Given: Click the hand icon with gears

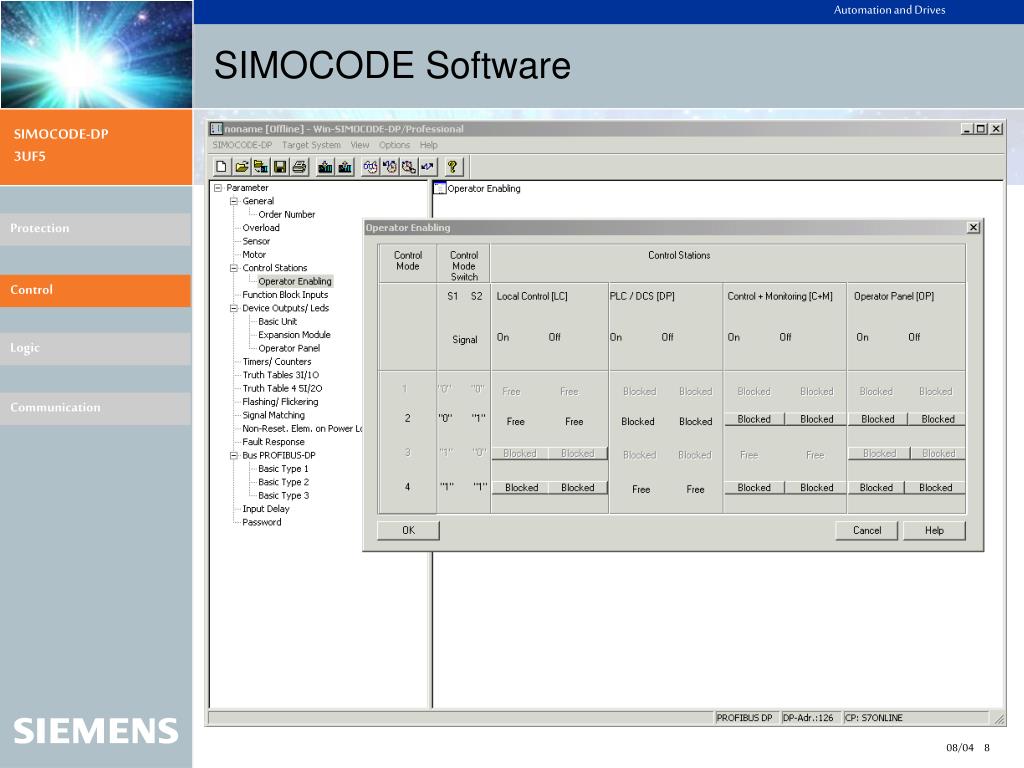Looking at the screenshot, I should click(409, 167).
